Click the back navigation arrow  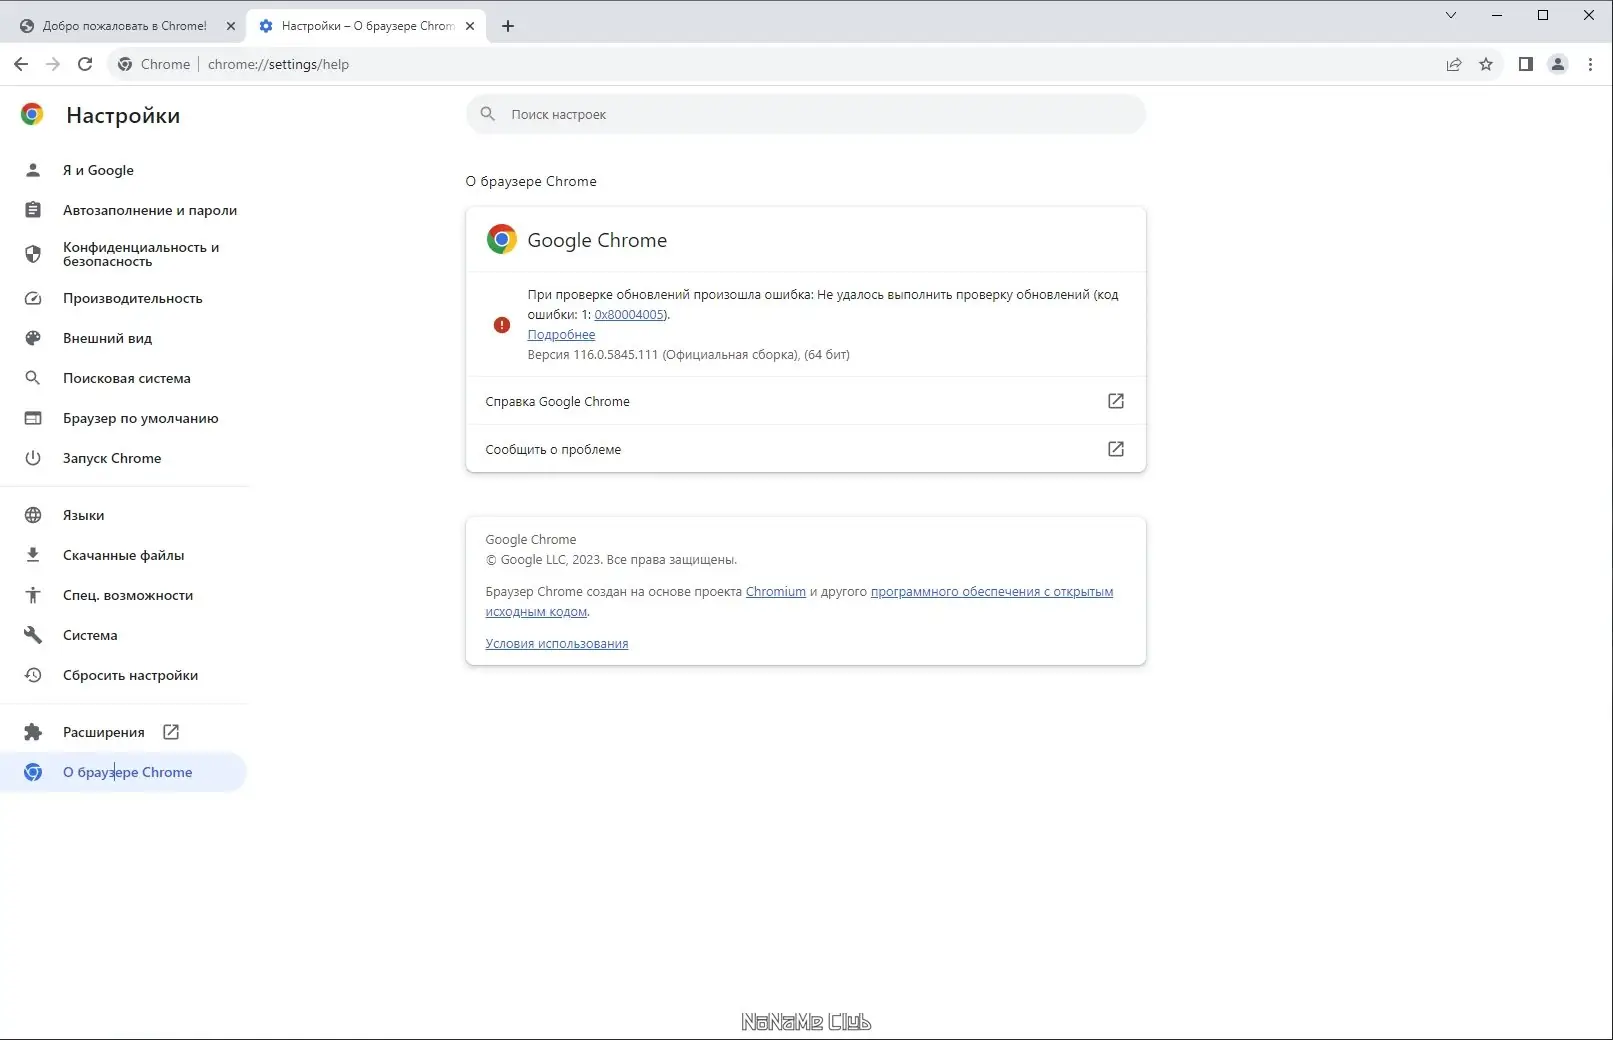21,64
